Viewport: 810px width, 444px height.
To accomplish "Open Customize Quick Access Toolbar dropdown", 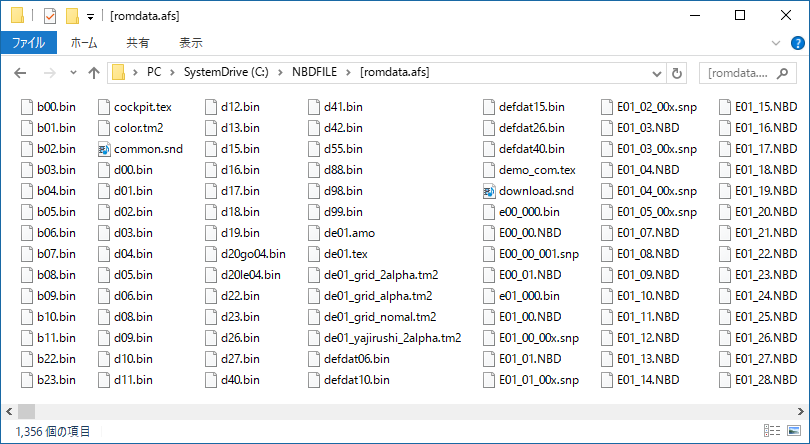I will click(90, 17).
